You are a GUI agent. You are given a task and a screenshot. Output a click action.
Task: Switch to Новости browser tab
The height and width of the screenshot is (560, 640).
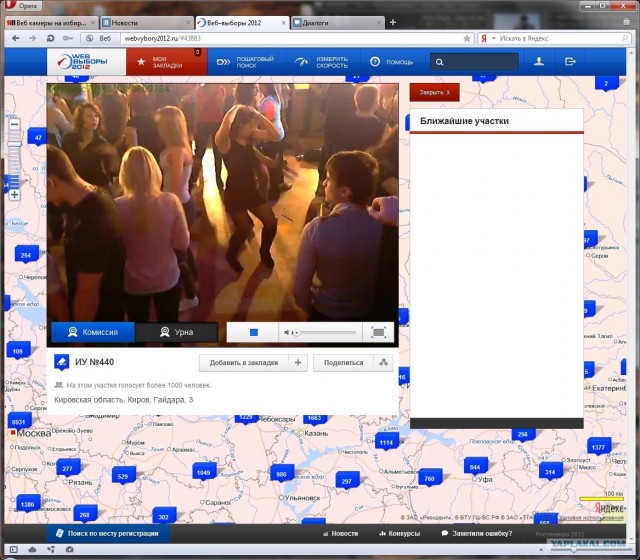coord(146,23)
